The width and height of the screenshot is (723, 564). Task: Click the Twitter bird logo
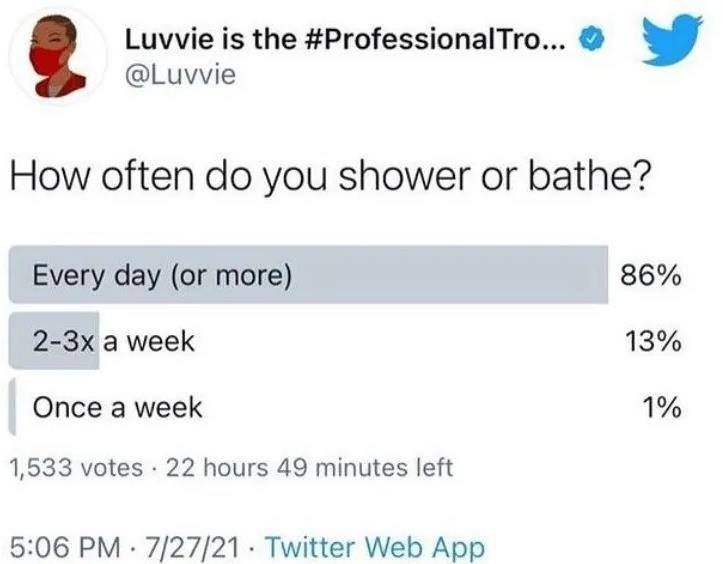point(672,40)
